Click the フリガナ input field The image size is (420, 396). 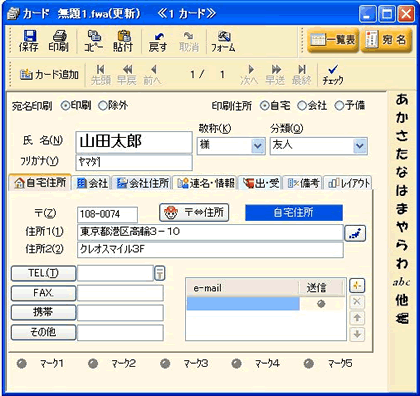pyautogui.click(x=134, y=163)
